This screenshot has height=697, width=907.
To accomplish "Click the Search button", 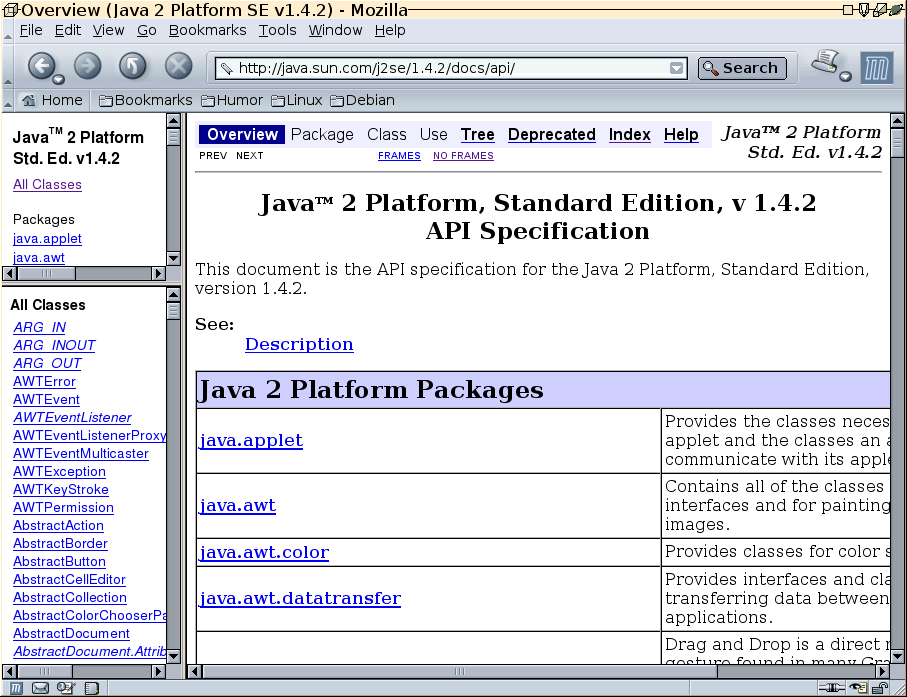I will 742,68.
